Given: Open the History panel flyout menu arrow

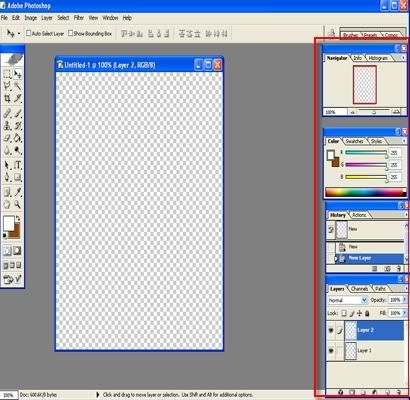Looking at the screenshot, I should pyautogui.click(x=405, y=215).
